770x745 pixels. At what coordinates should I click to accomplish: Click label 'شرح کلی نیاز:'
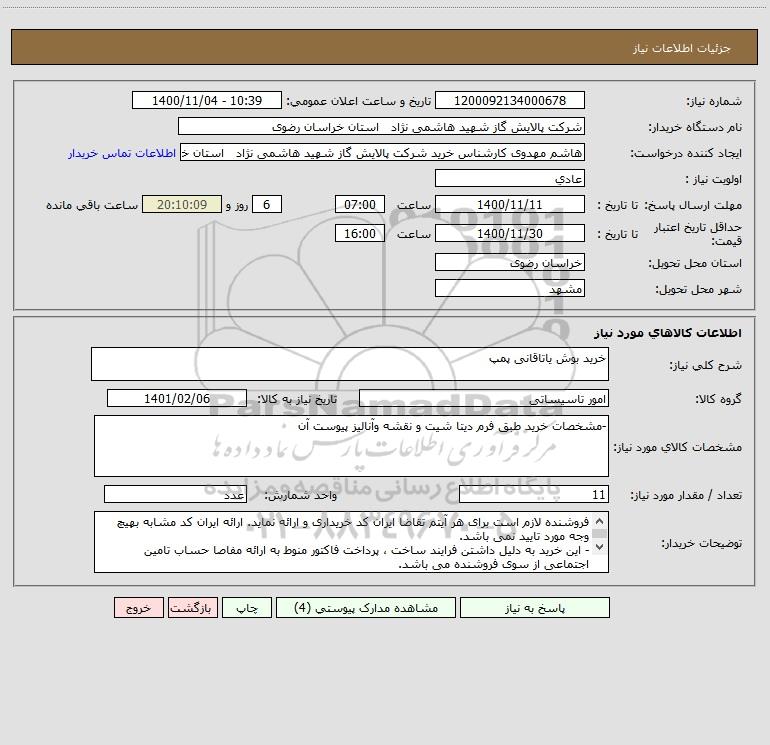tap(706, 365)
